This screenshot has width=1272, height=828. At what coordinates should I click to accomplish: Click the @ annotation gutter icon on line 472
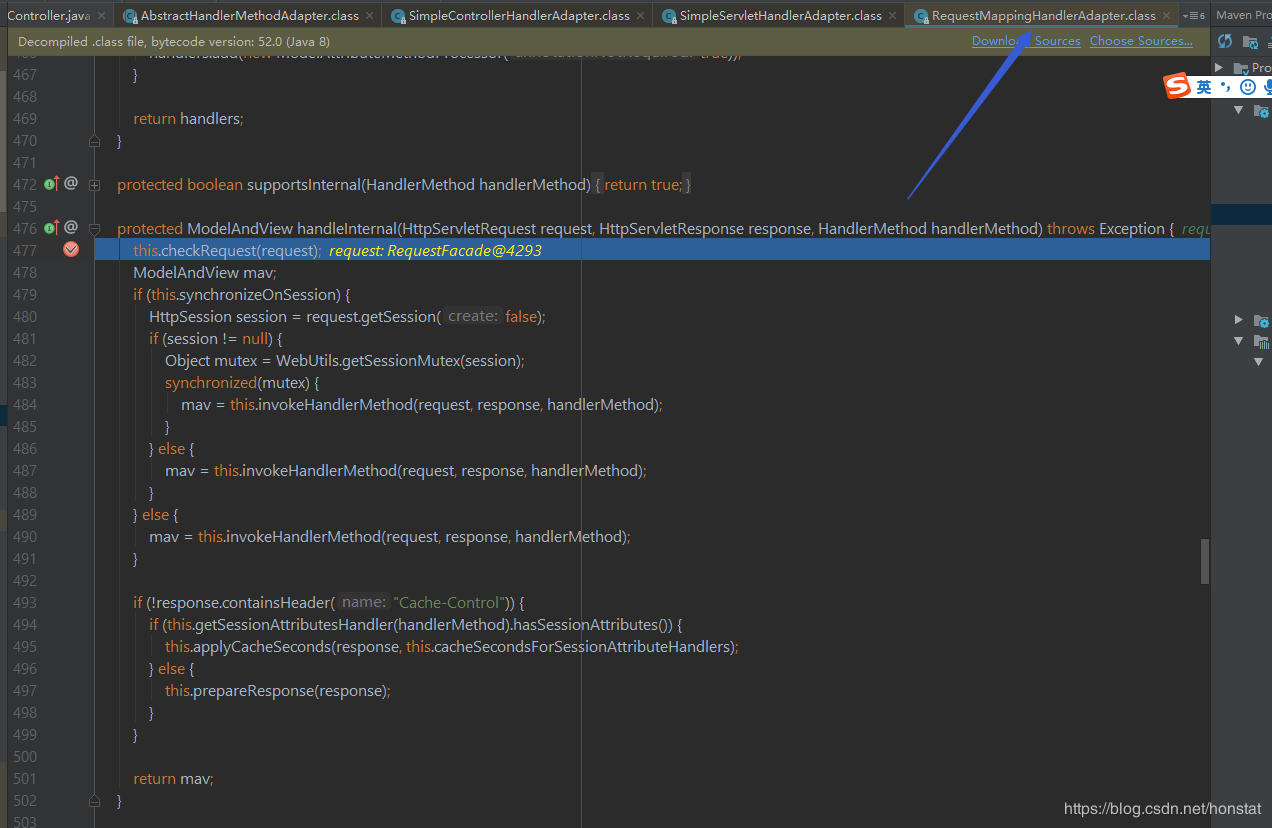coord(71,183)
